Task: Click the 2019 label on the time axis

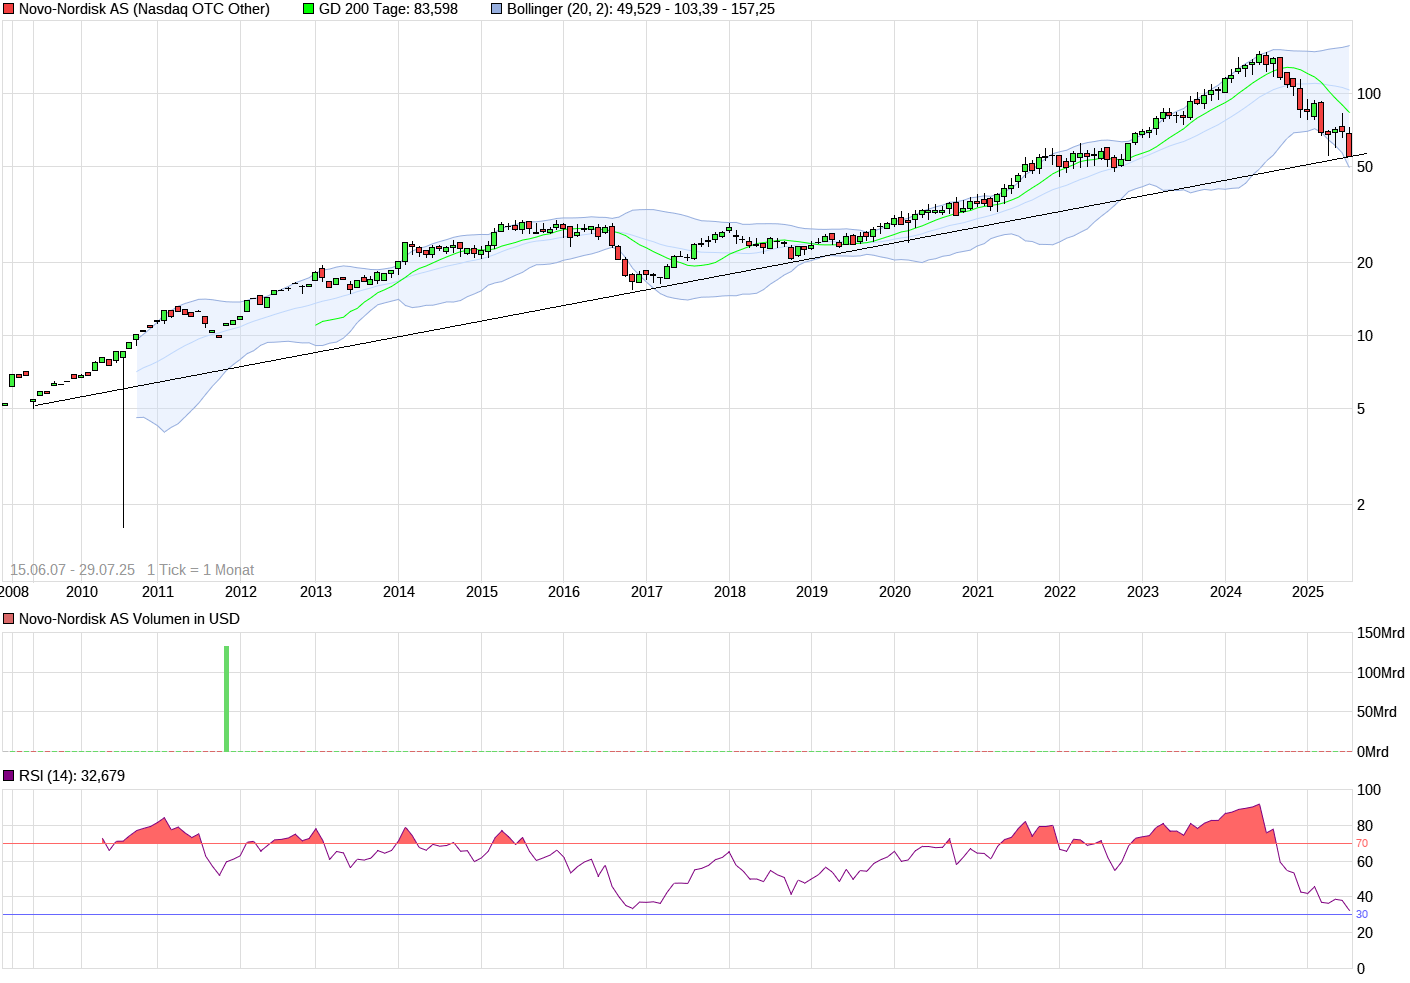Action: tap(812, 592)
